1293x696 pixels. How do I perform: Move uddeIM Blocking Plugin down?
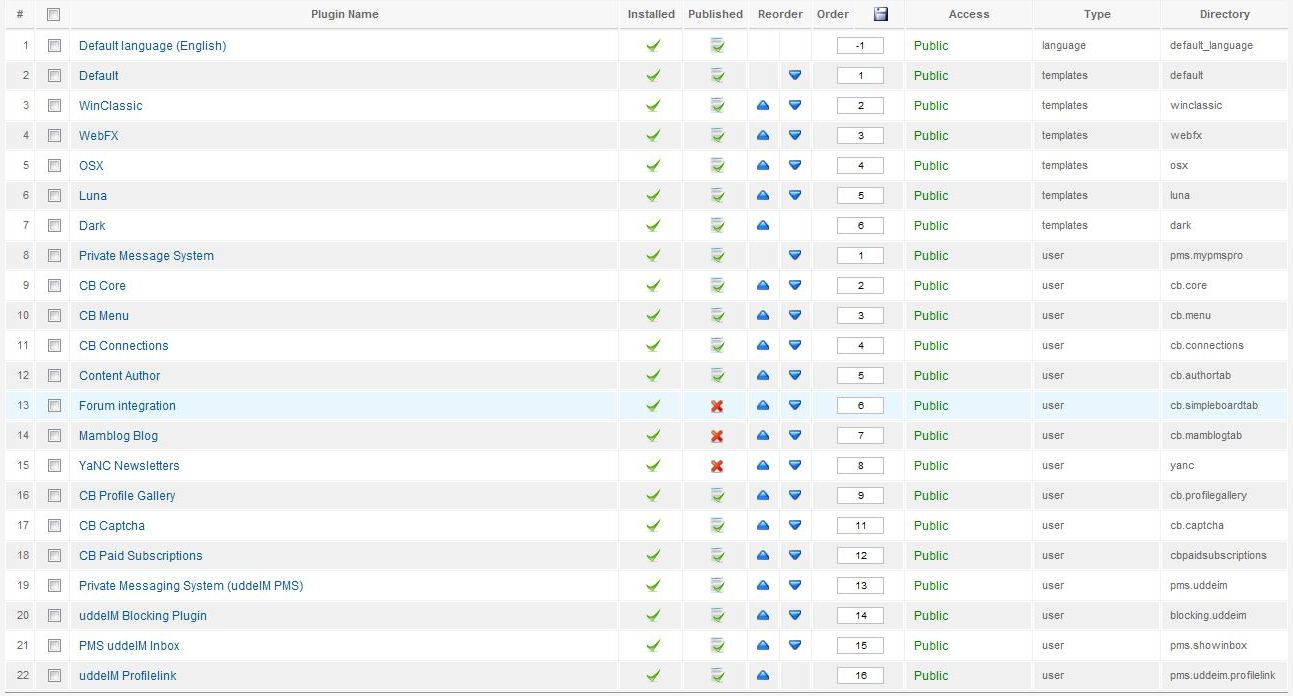[x=795, y=615]
